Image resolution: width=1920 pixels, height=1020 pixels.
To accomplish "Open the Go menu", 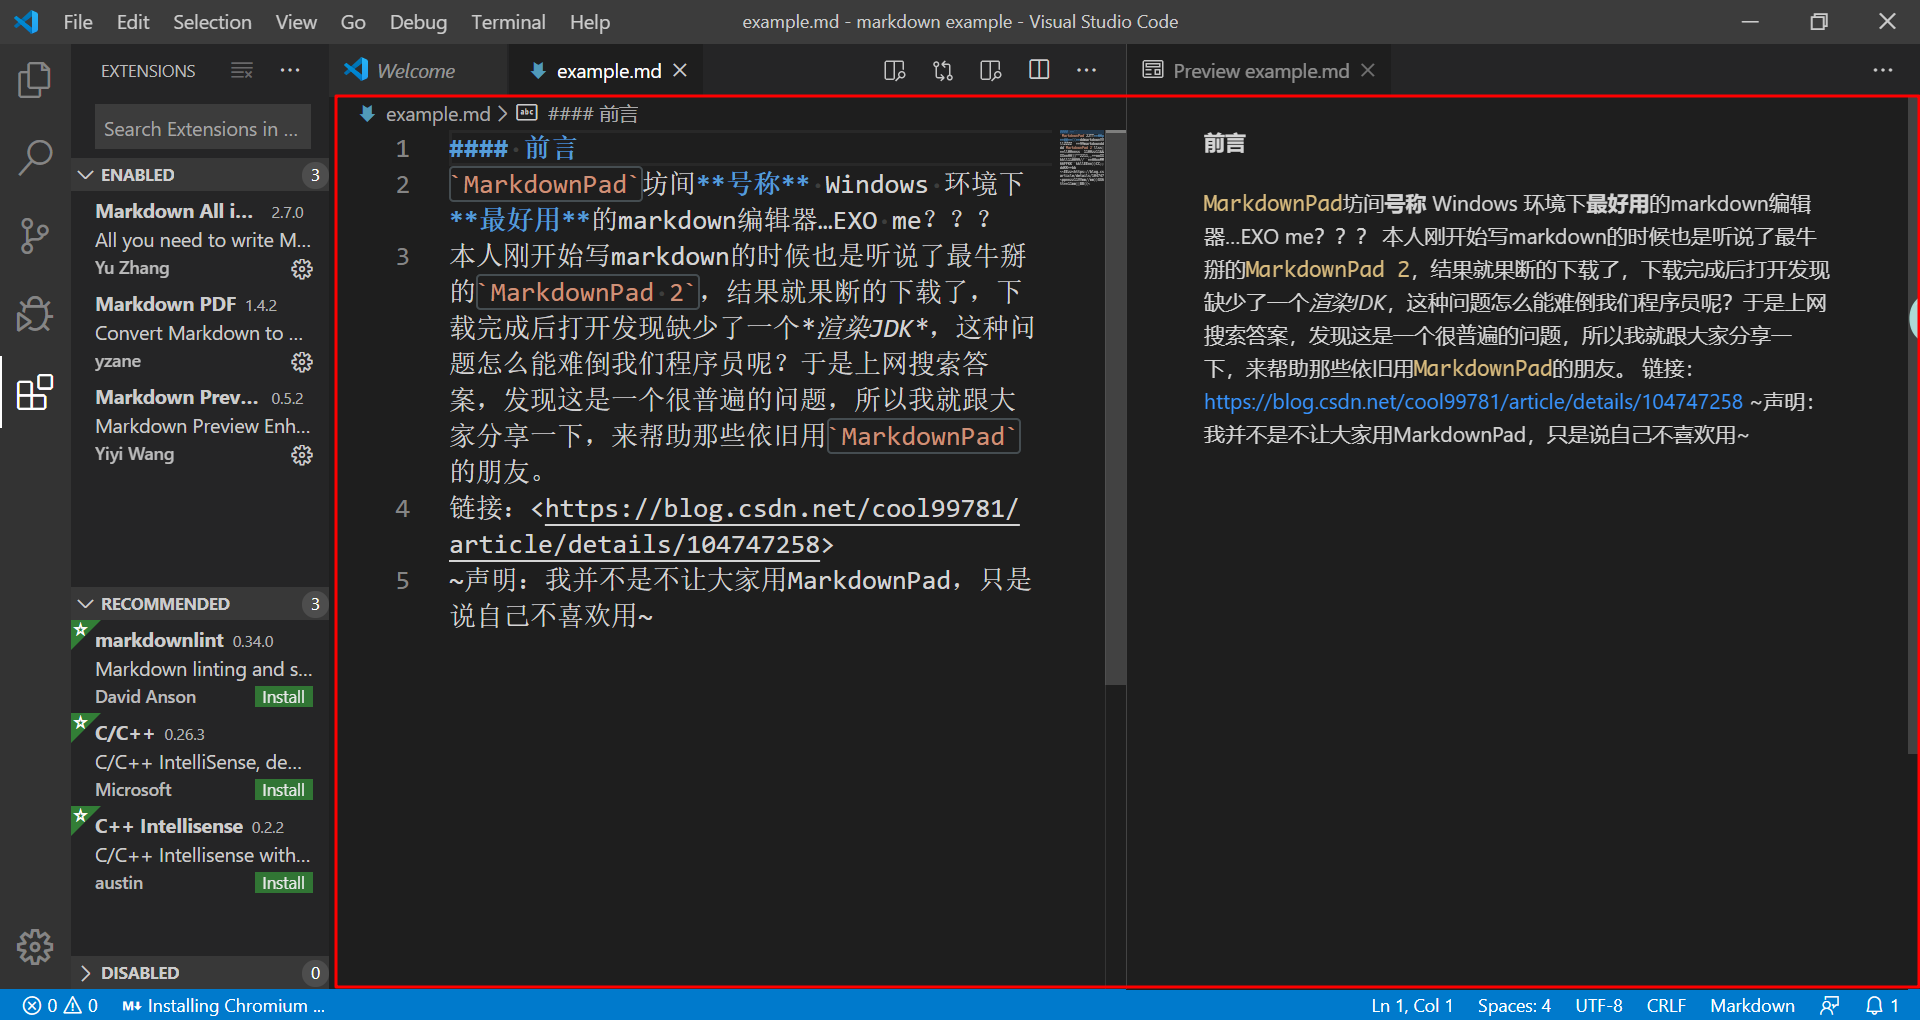I will tap(353, 22).
